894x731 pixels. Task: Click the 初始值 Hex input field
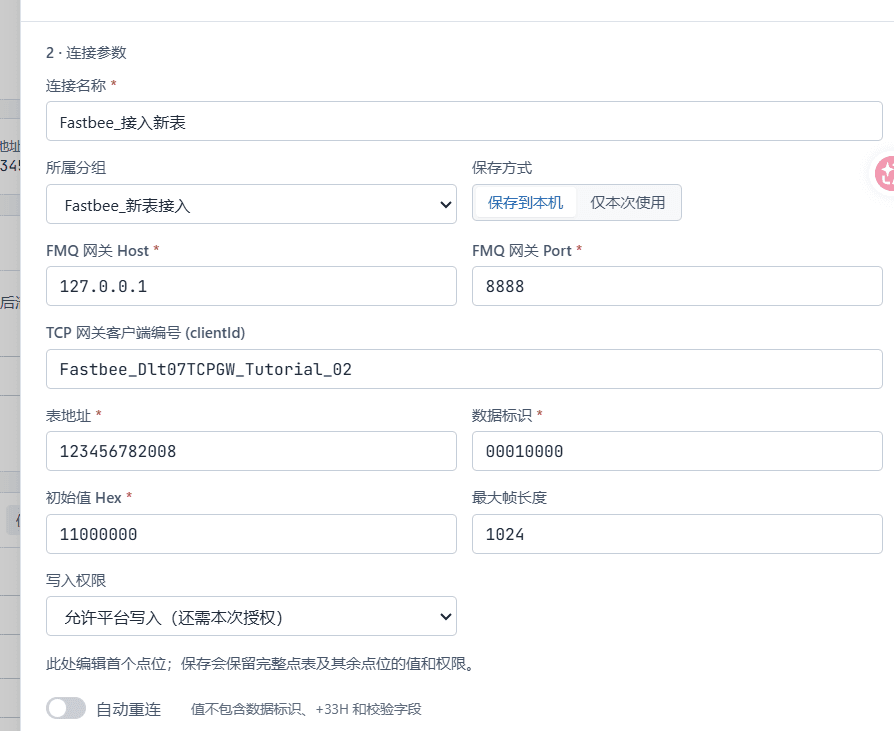pyautogui.click(x=251, y=534)
